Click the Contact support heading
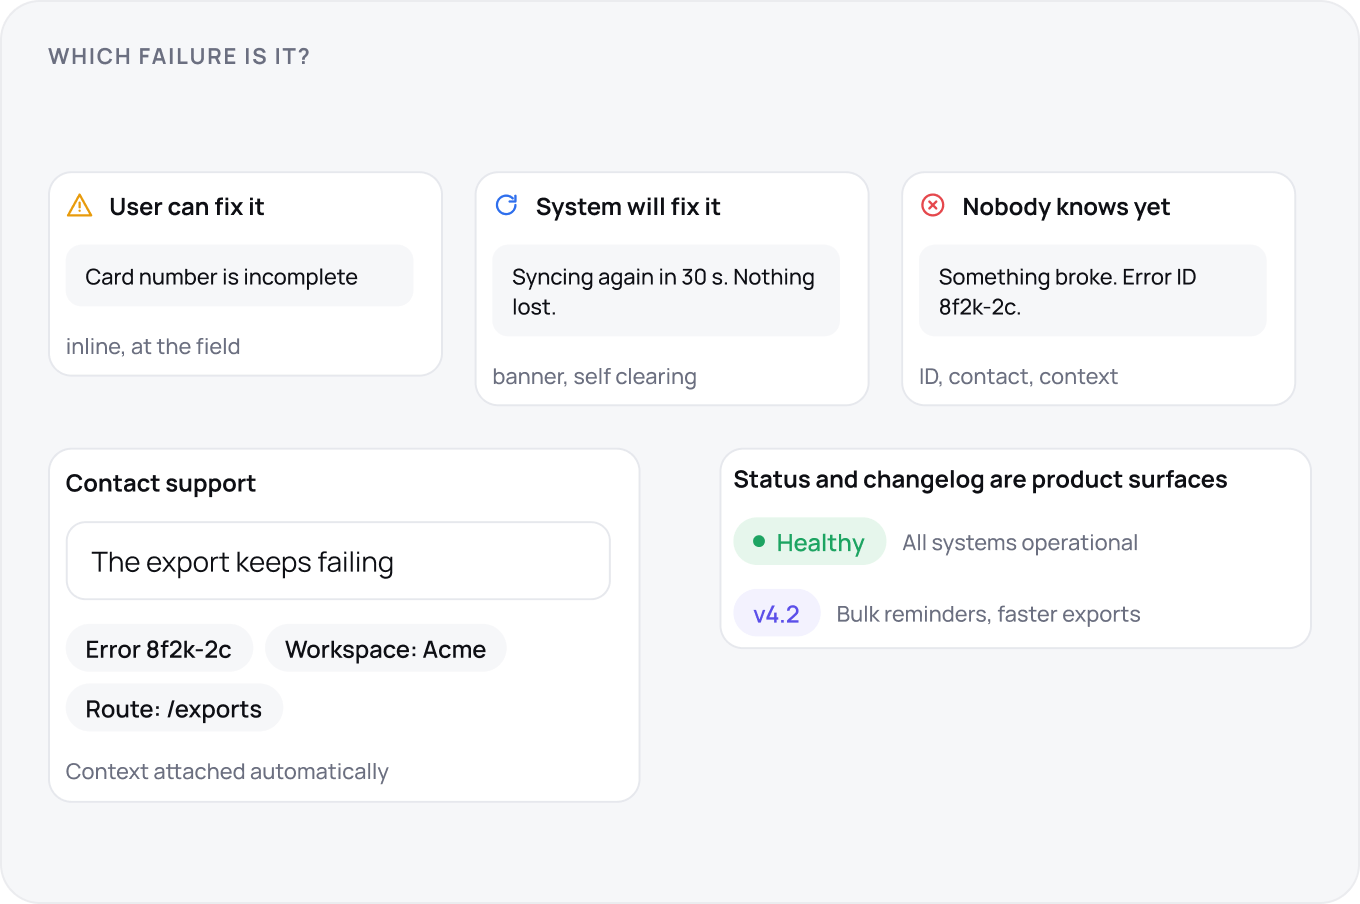This screenshot has width=1360, height=904. tap(161, 483)
